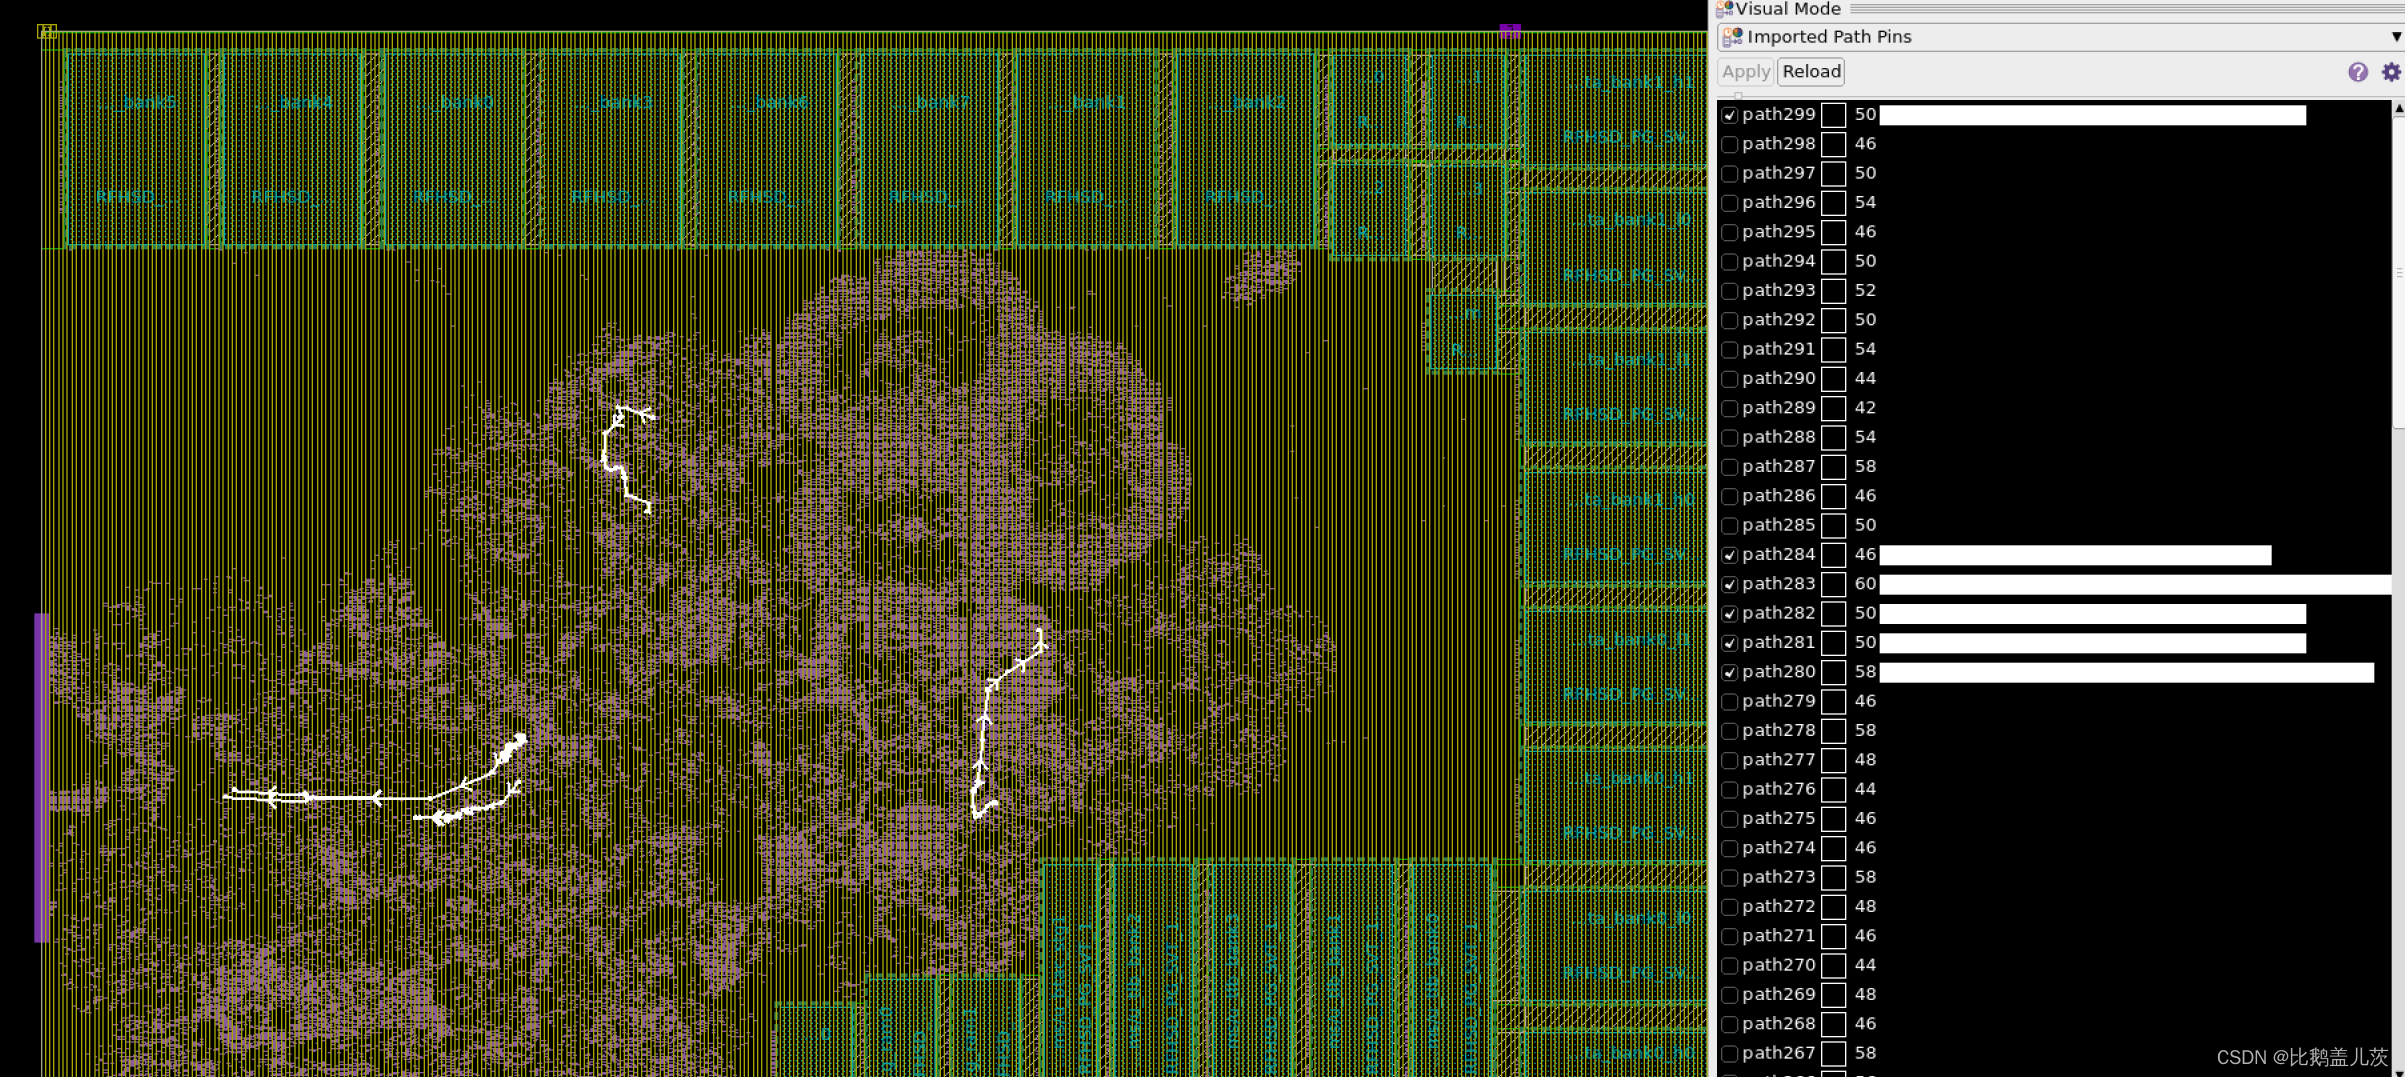Click the white histogram bar for path283

(2135, 585)
